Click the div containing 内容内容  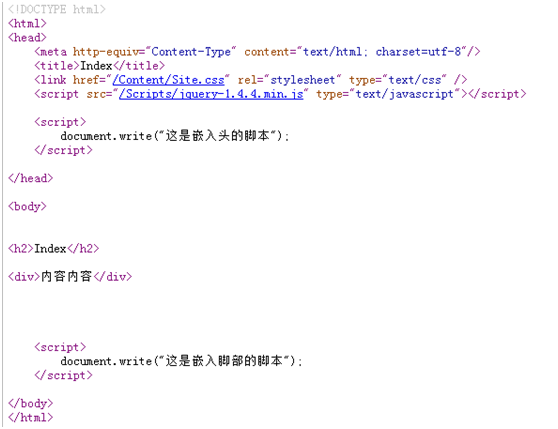[70, 277]
